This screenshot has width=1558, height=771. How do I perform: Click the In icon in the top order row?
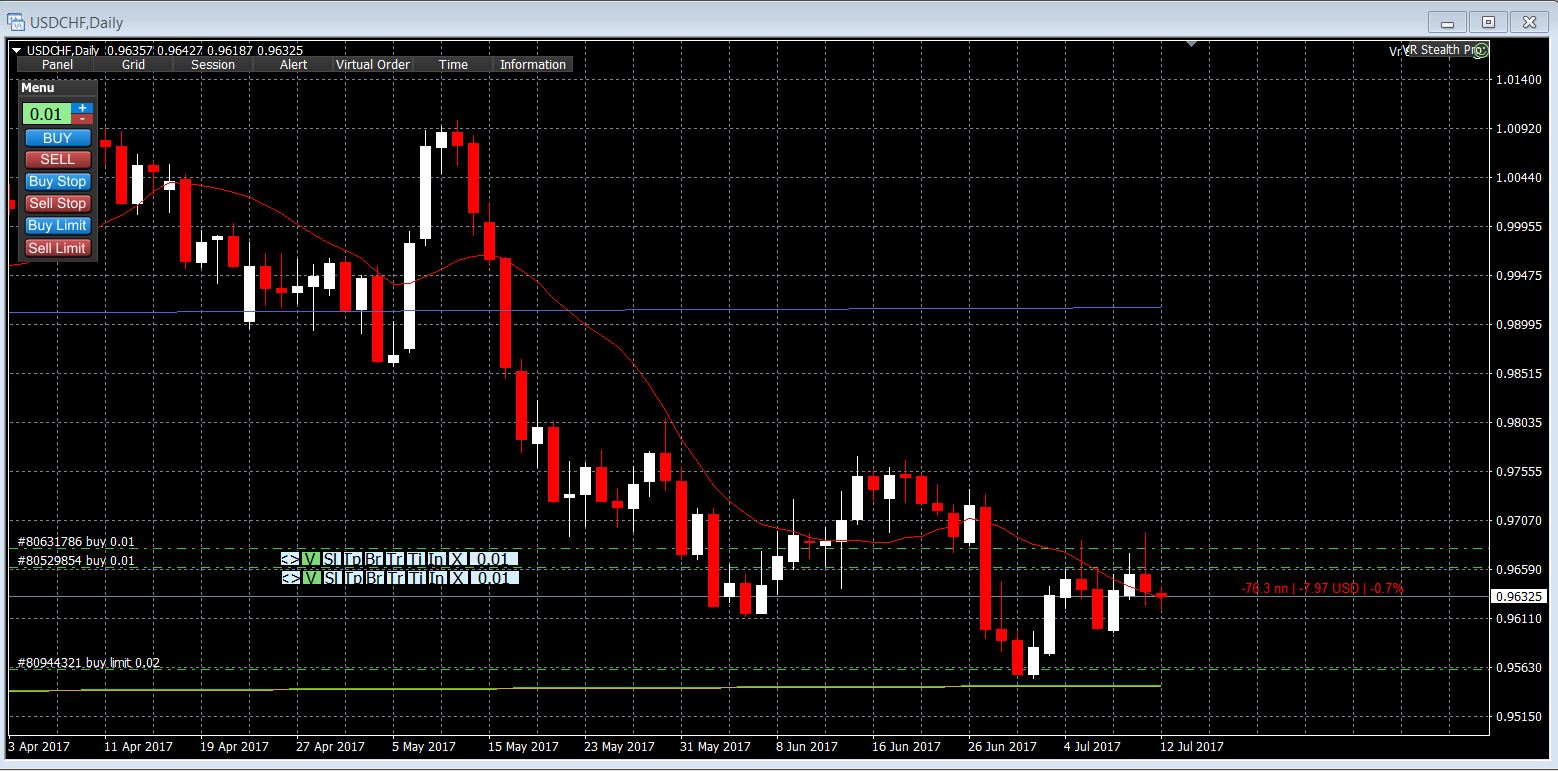point(436,559)
